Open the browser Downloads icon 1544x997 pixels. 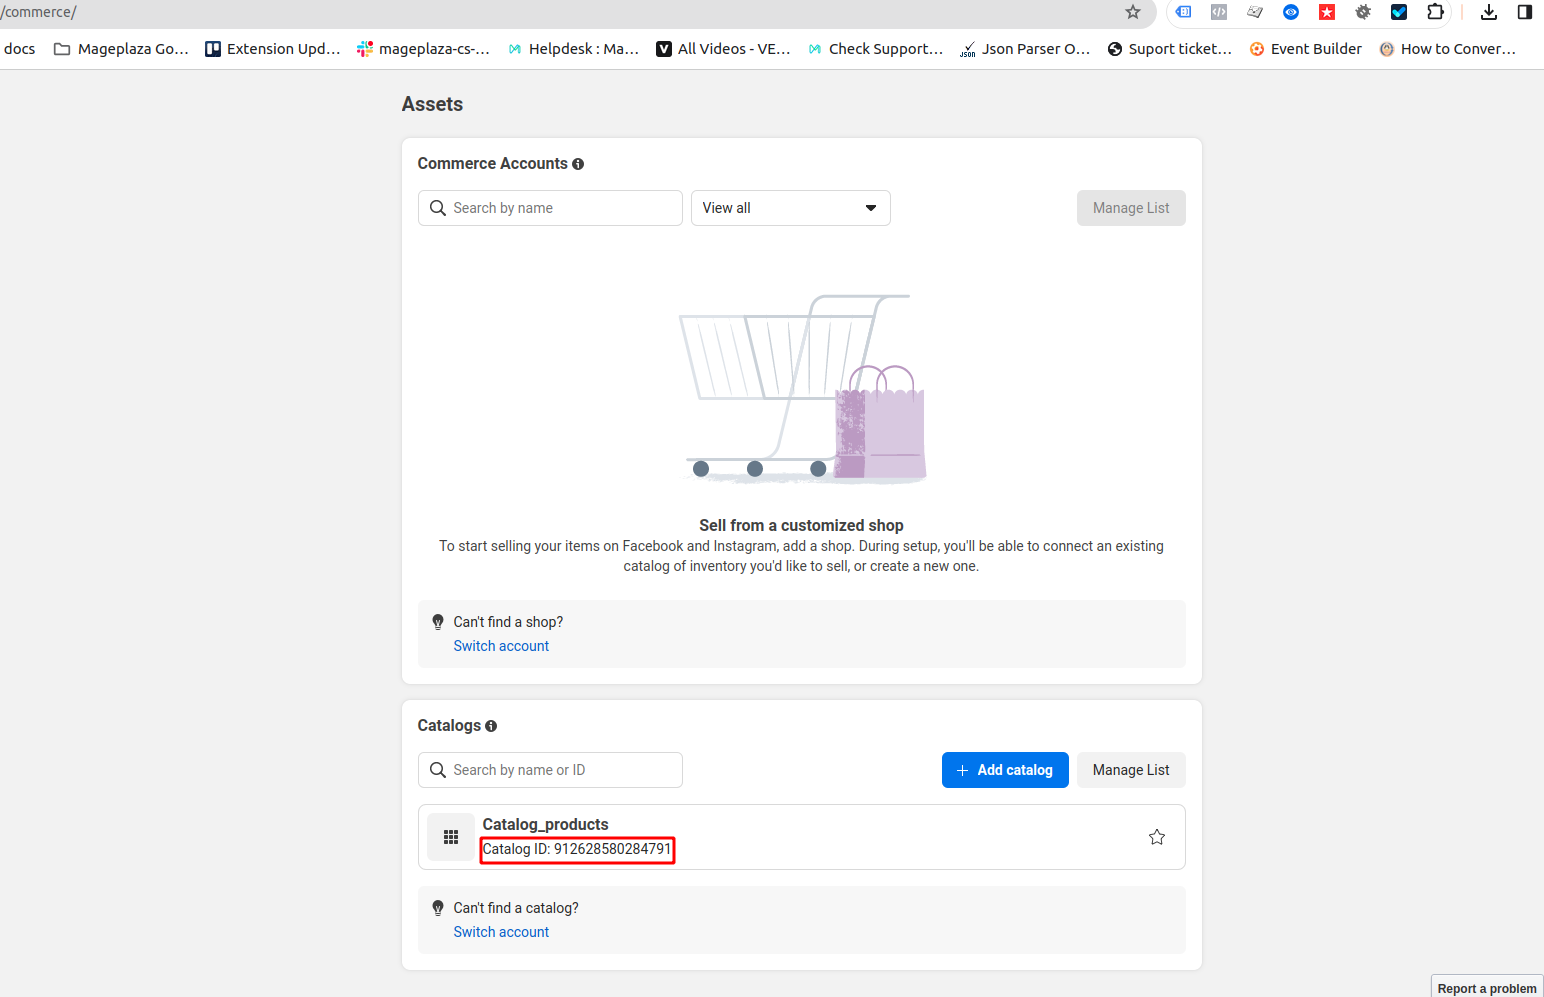(1489, 12)
